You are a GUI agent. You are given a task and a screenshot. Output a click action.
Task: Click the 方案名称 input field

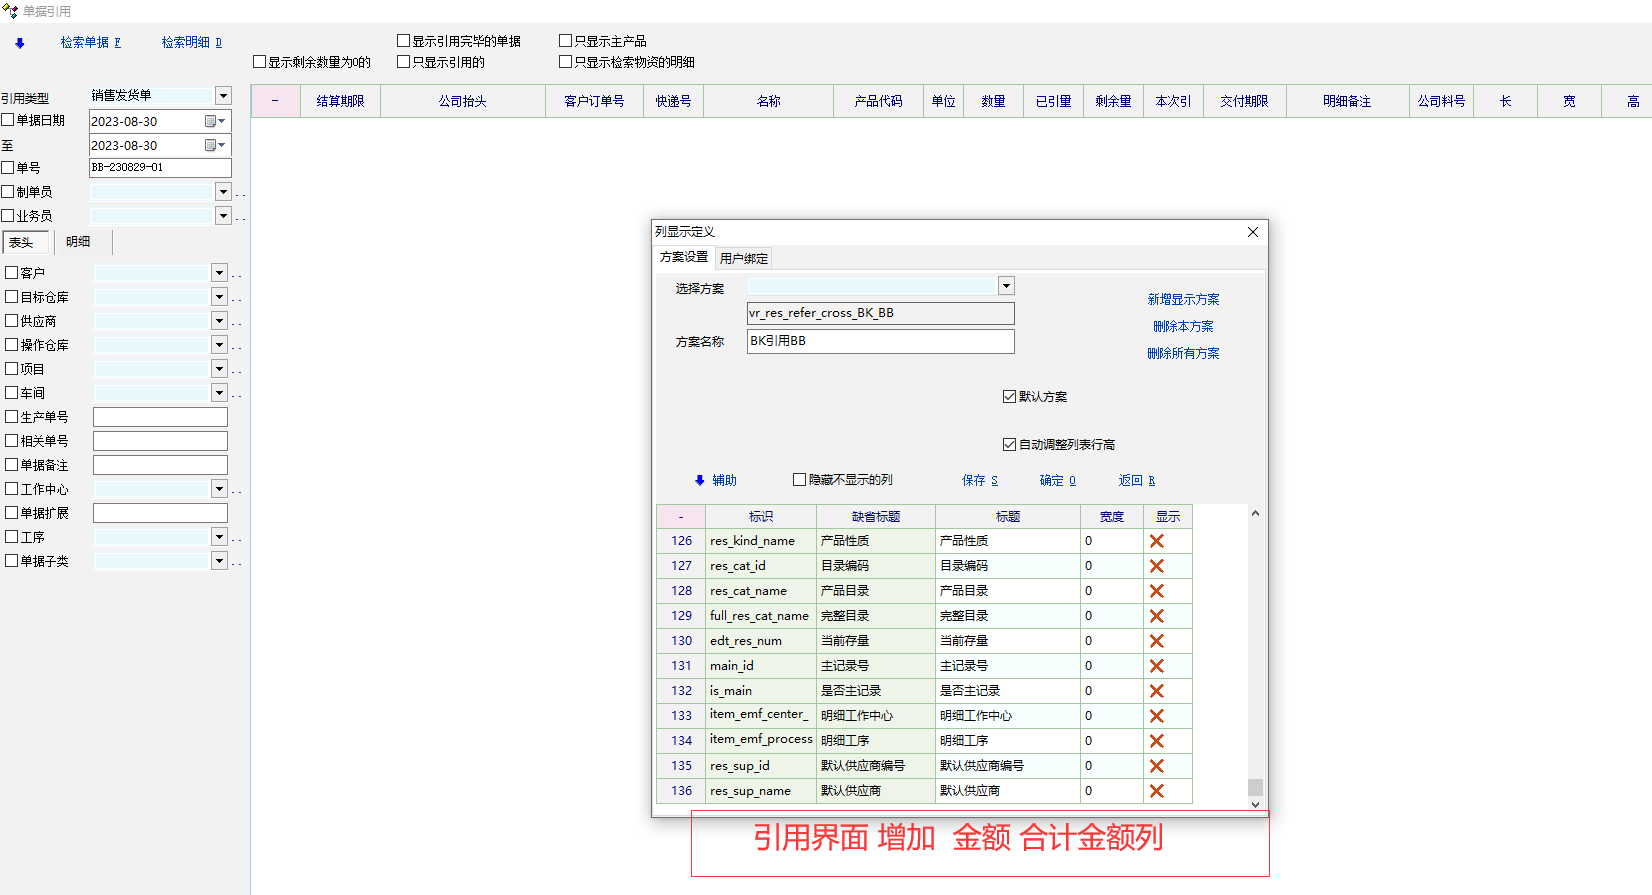[880, 341]
